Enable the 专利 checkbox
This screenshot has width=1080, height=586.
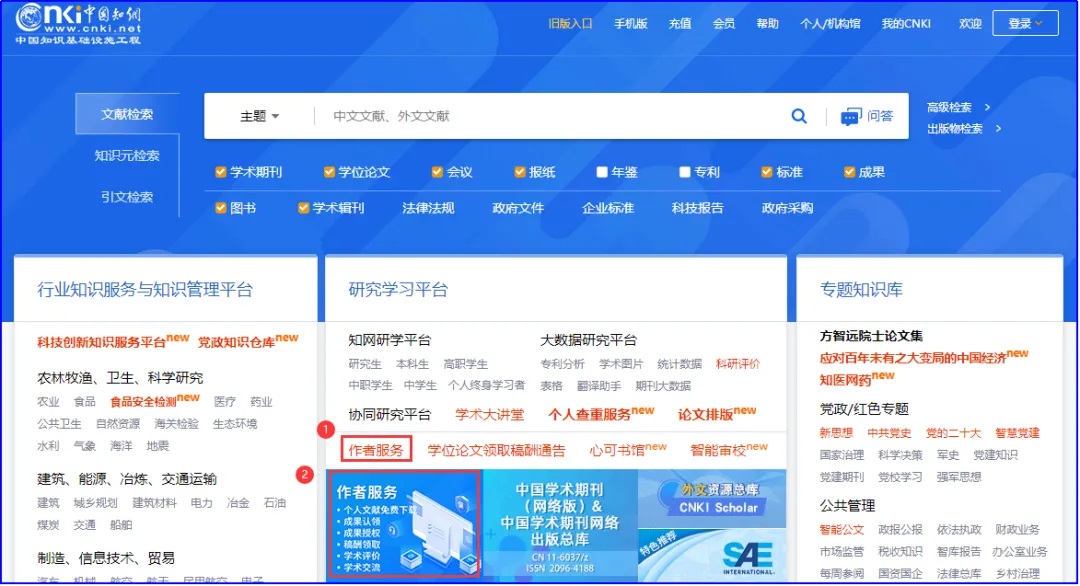685,172
